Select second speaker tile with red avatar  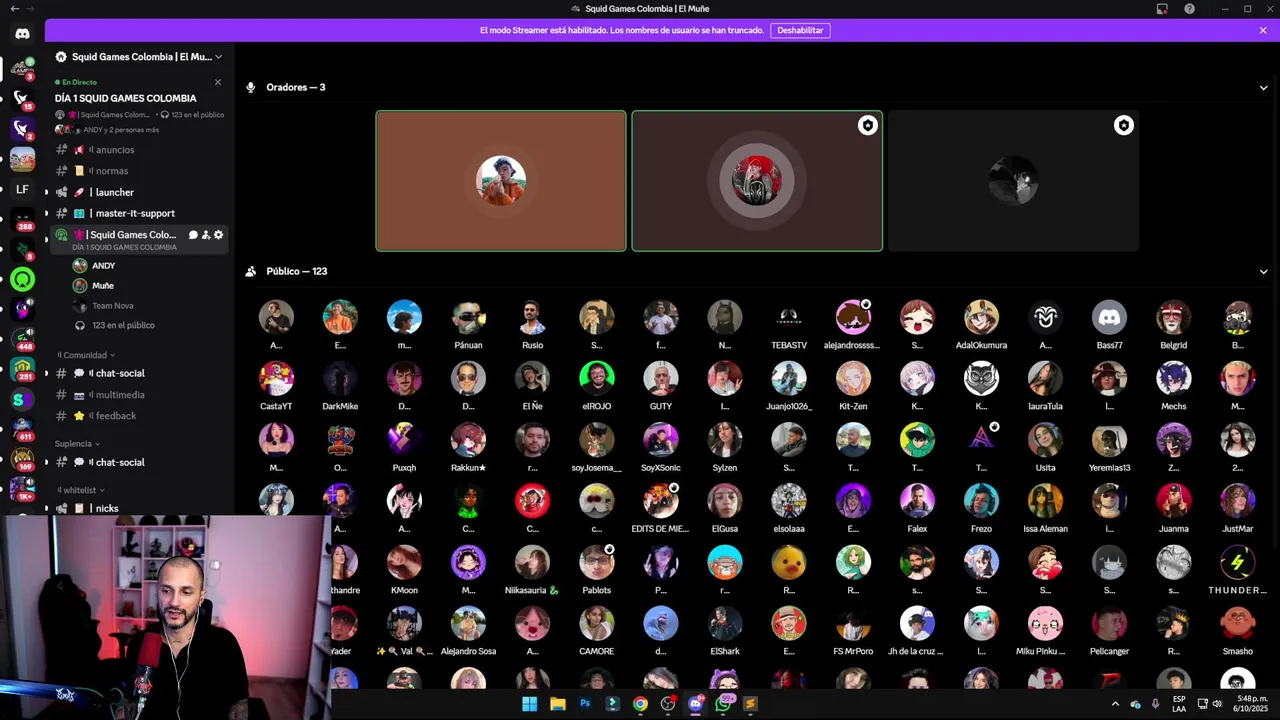coord(757,181)
